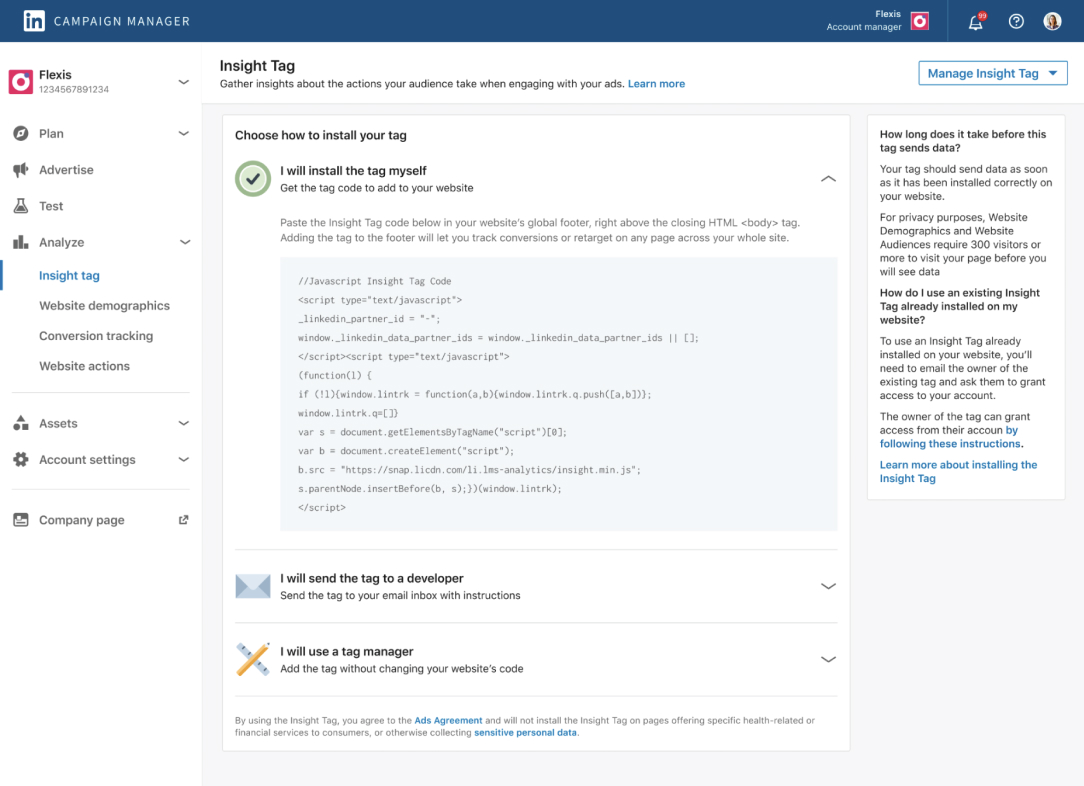The image size is (1084, 786).
Task: Click the _linkedin_partner_id code line
Action: pos(369,319)
